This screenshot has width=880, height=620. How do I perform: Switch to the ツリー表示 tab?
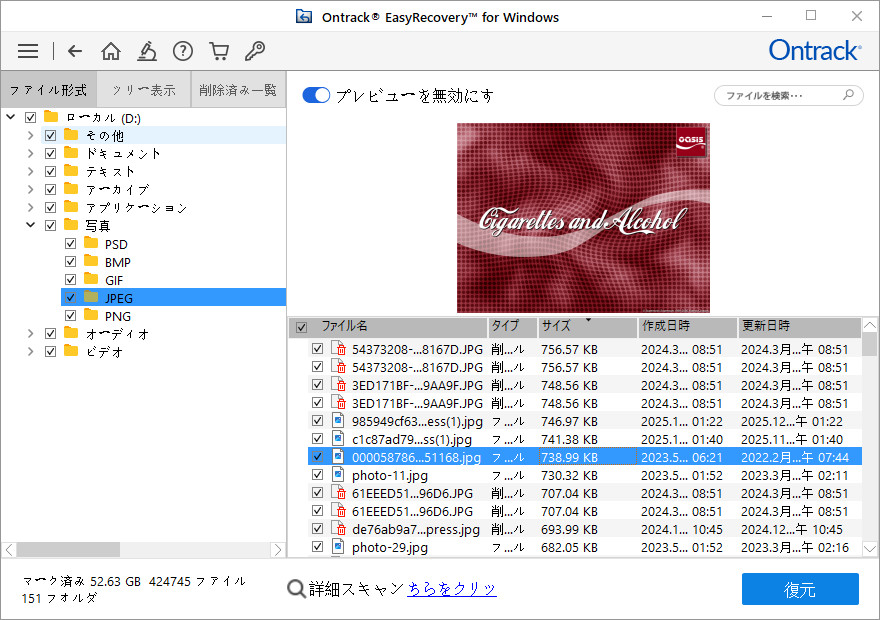click(143, 89)
